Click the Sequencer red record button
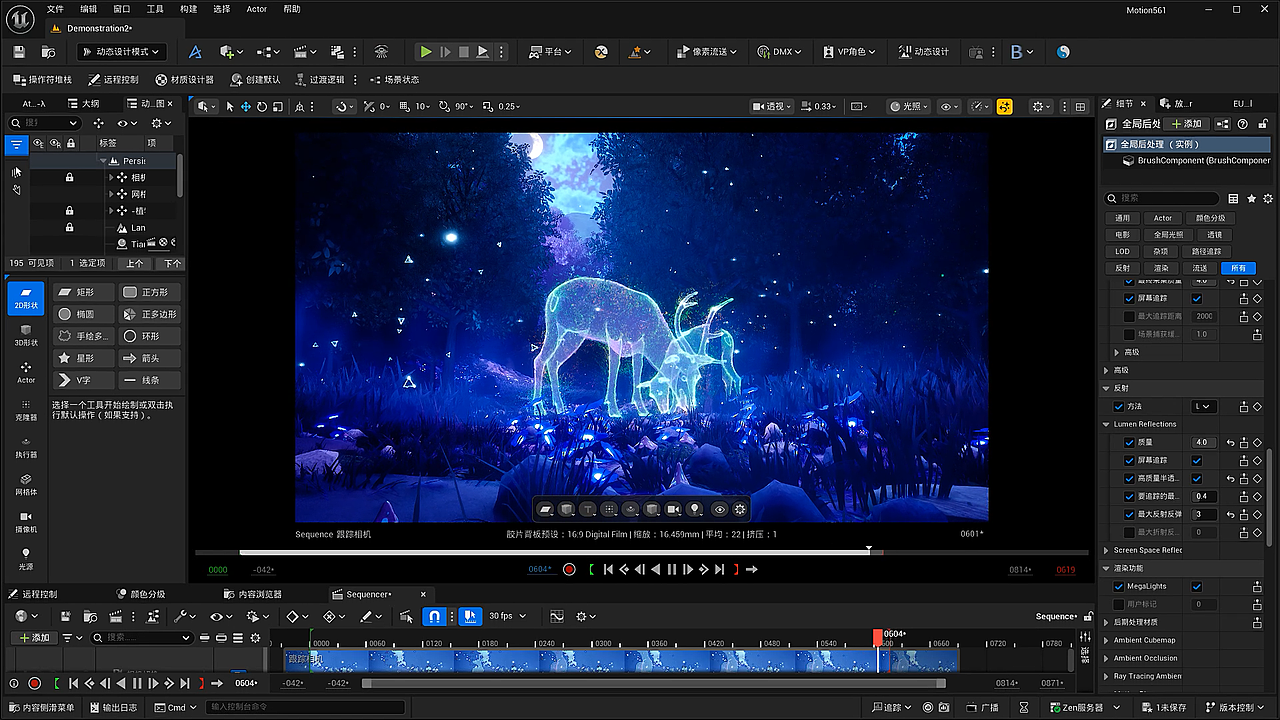The width and height of the screenshot is (1280, 720). 34,683
